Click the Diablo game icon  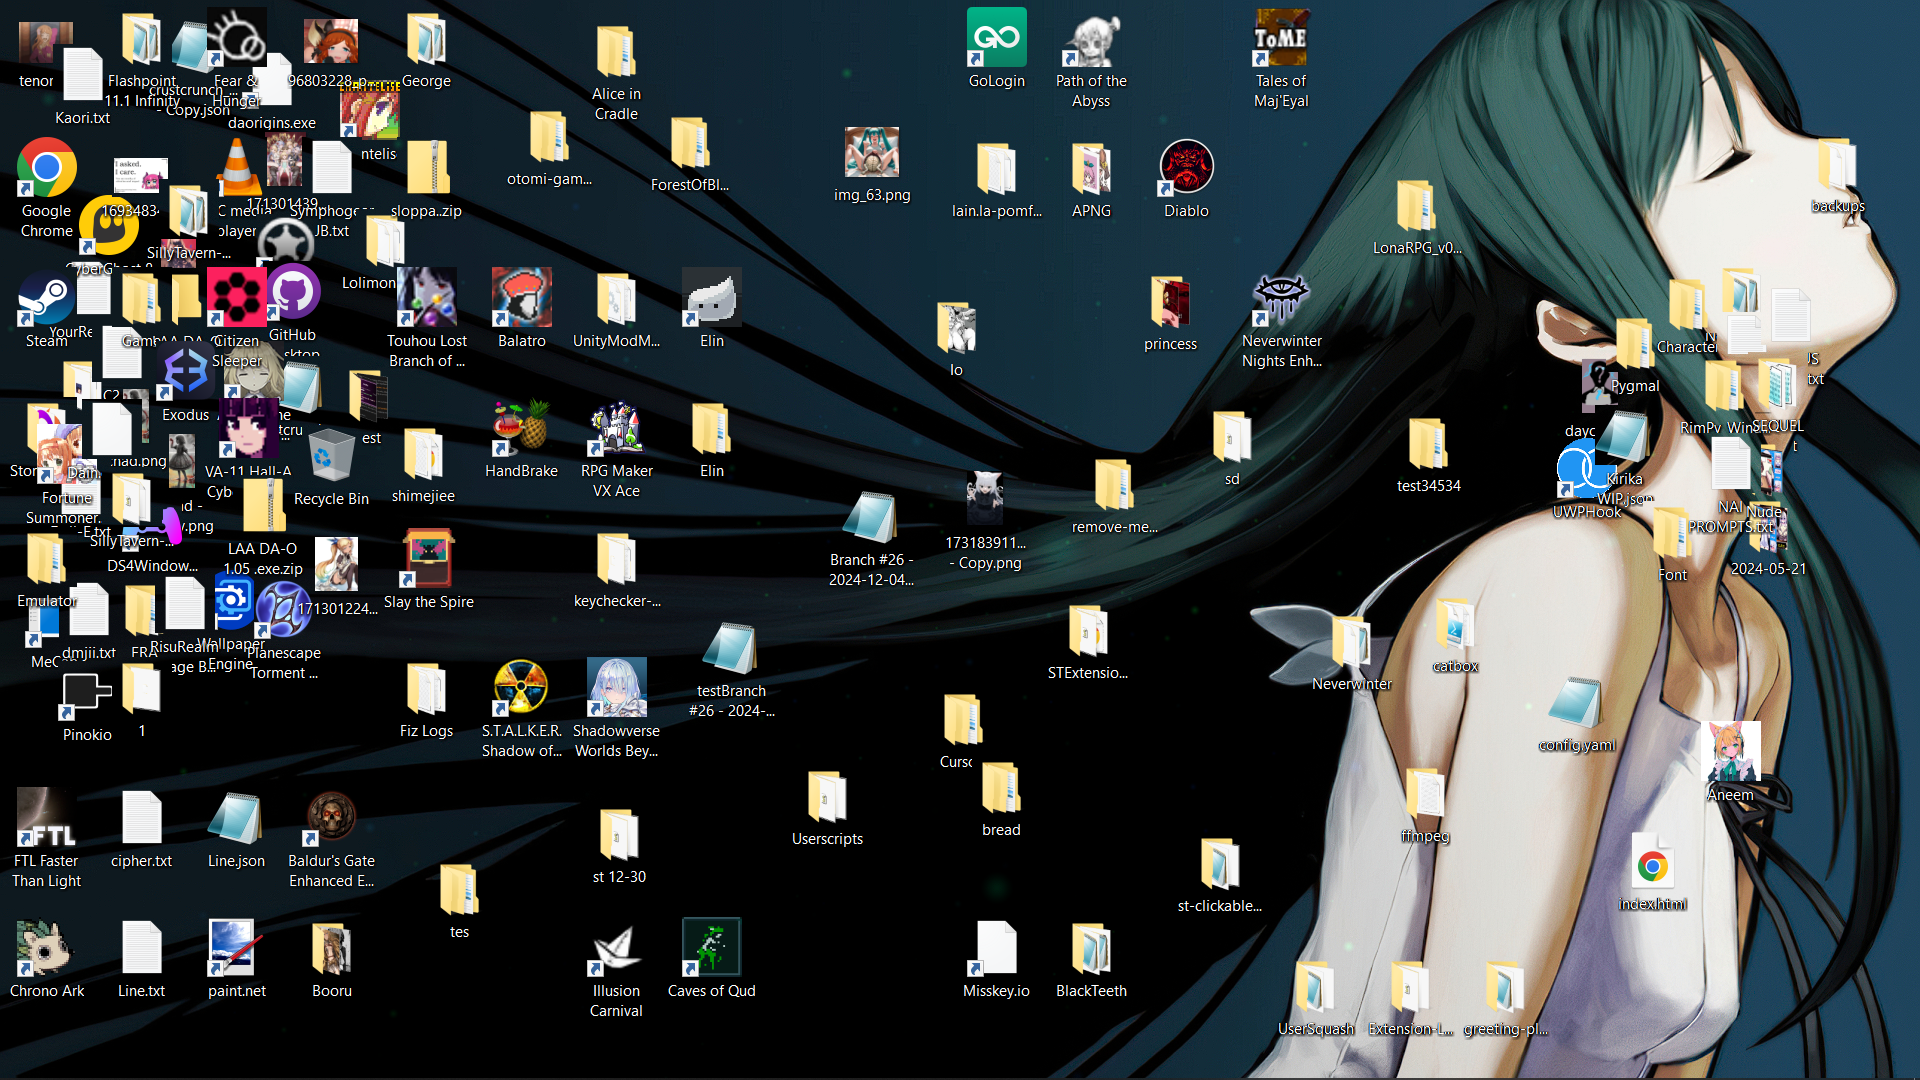pos(1186,168)
